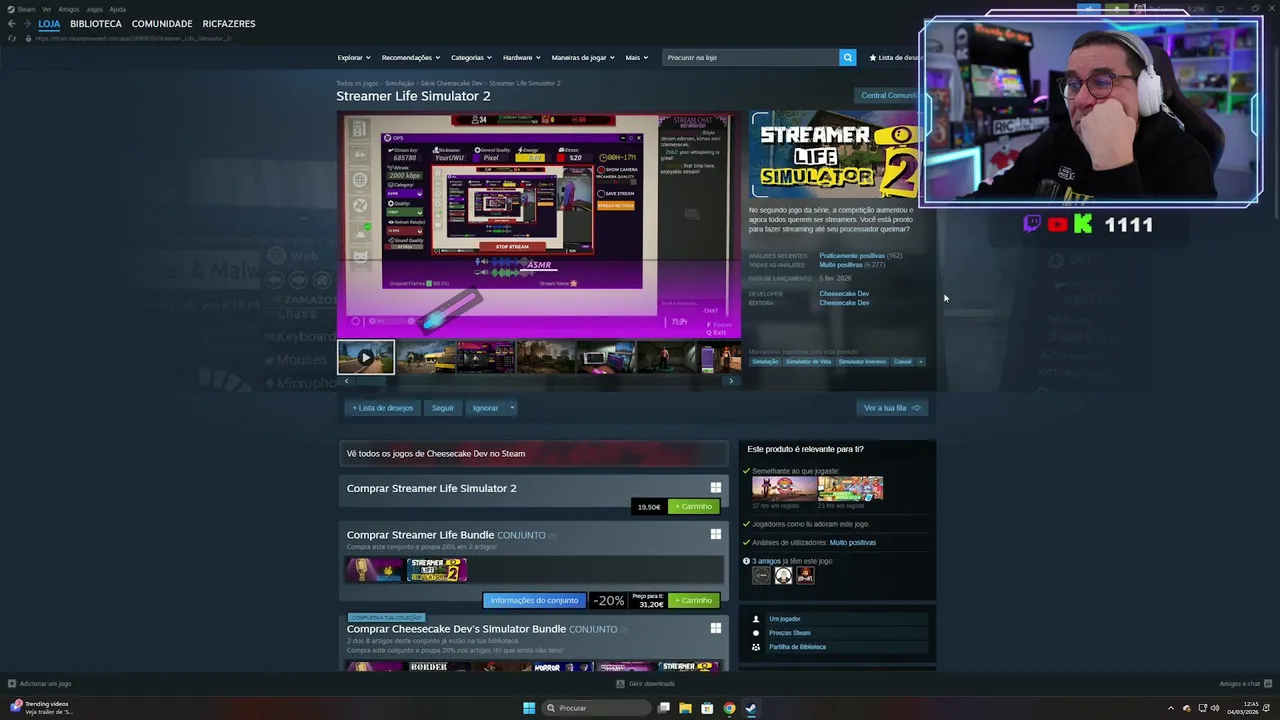
Task: Click the Windows icon in Cheesecake Dev's Simulator Bundle row
Action: click(715, 628)
